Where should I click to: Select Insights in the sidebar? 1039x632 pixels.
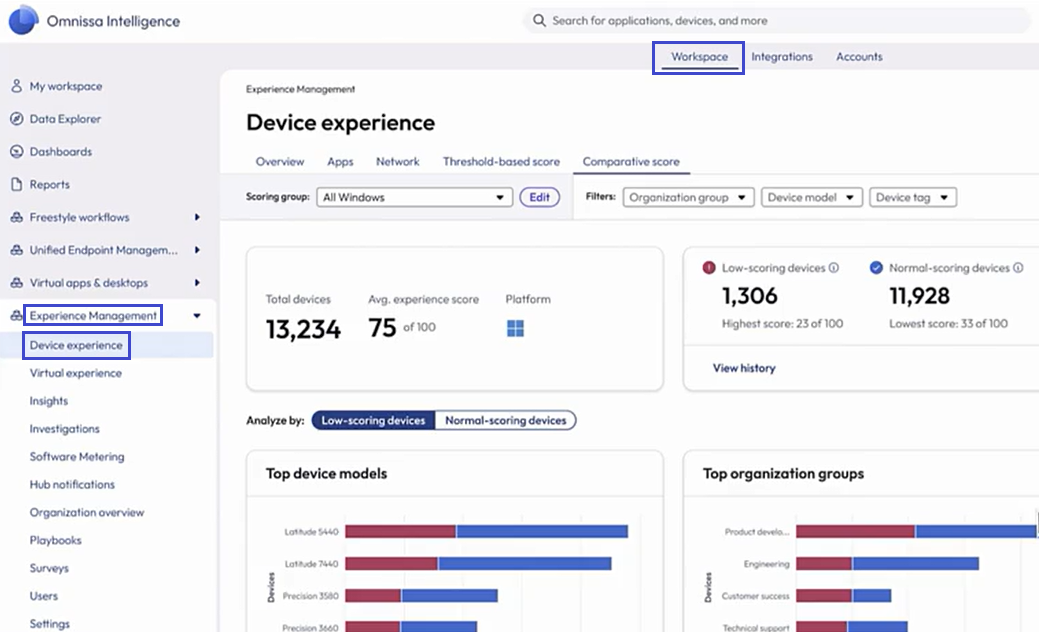pyautogui.click(x=48, y=401)
